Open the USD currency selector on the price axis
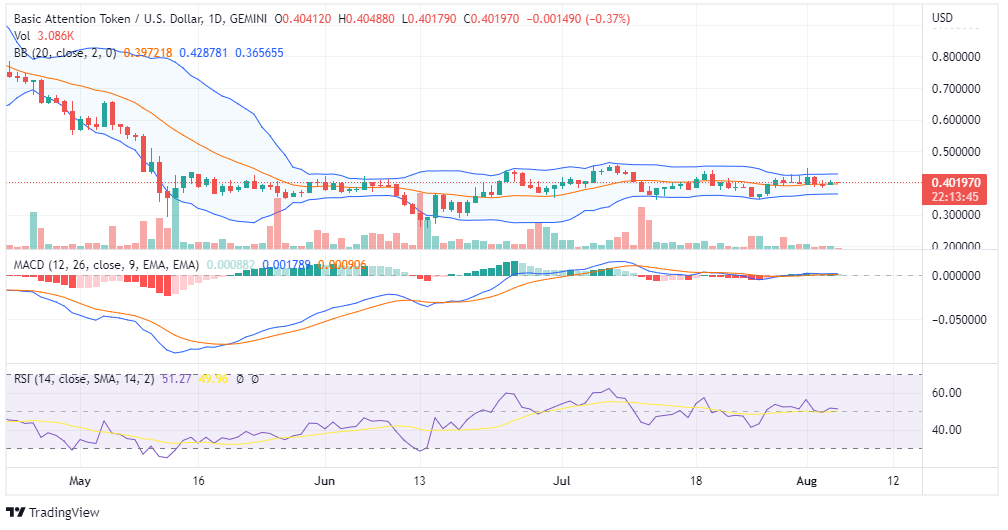The image size is (1008, 530). click(x=942, y=18)
